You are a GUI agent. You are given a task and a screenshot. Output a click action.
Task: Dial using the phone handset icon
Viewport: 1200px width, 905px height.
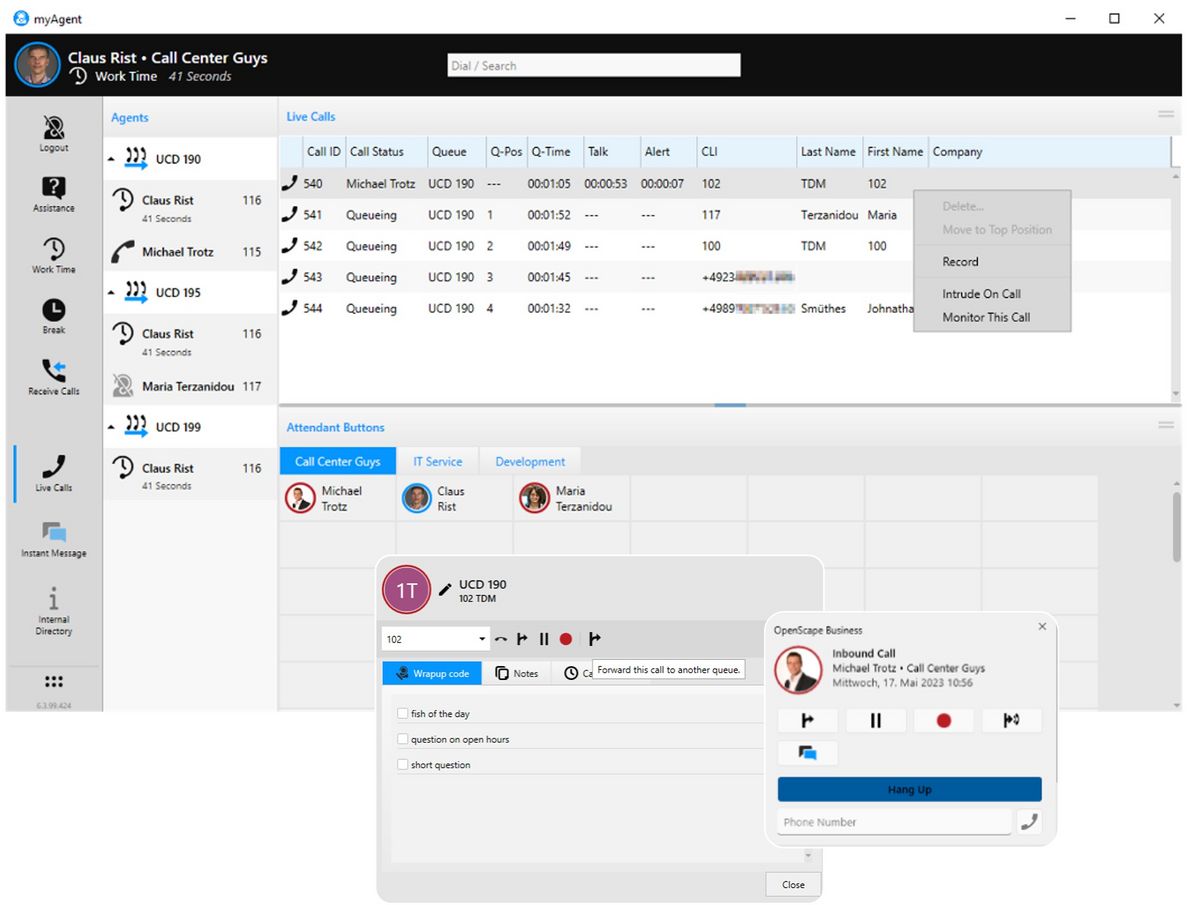1029,822
